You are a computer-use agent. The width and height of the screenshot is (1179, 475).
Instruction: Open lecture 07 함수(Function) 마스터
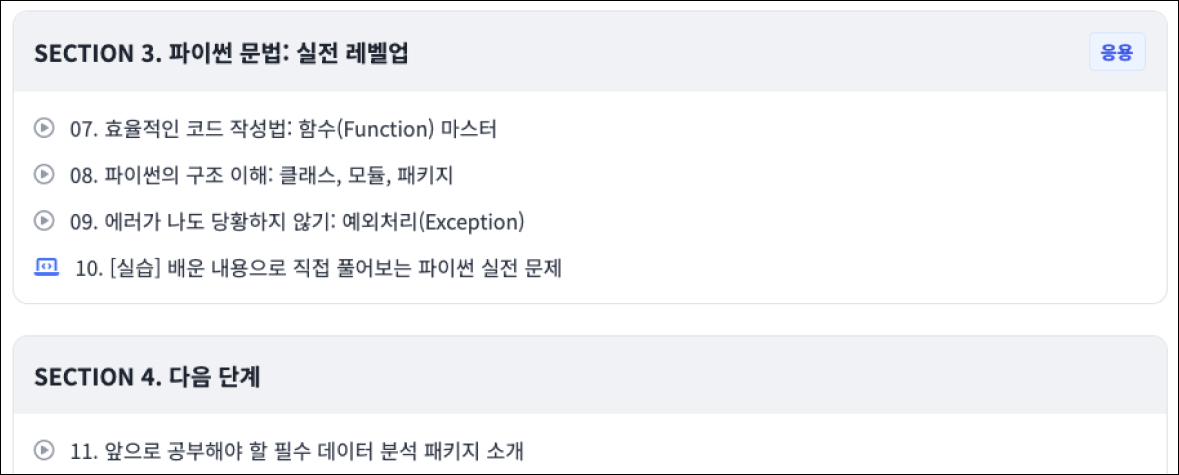tap(284, 129)
